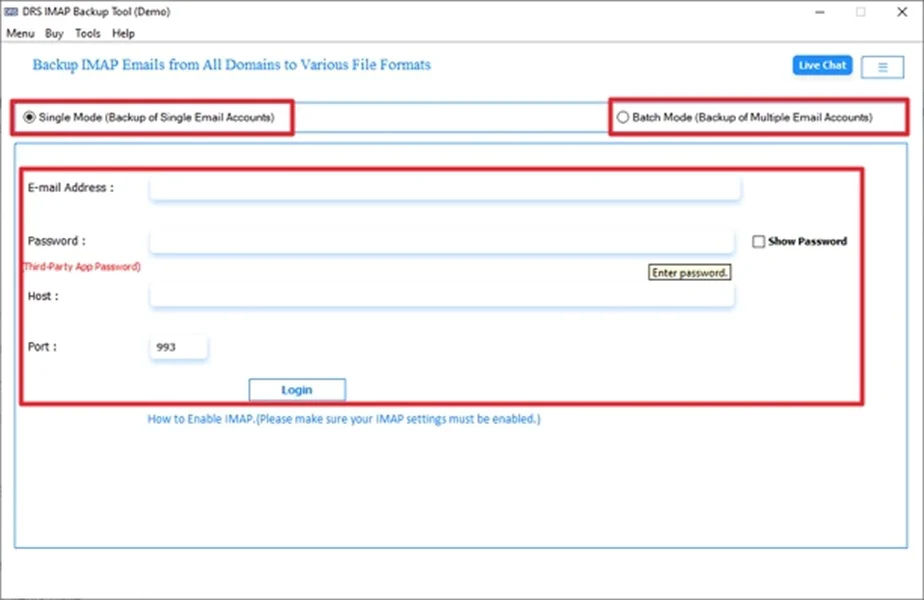Open the How to Enable IMAP link
924x600 pixels.
(344, 419)
